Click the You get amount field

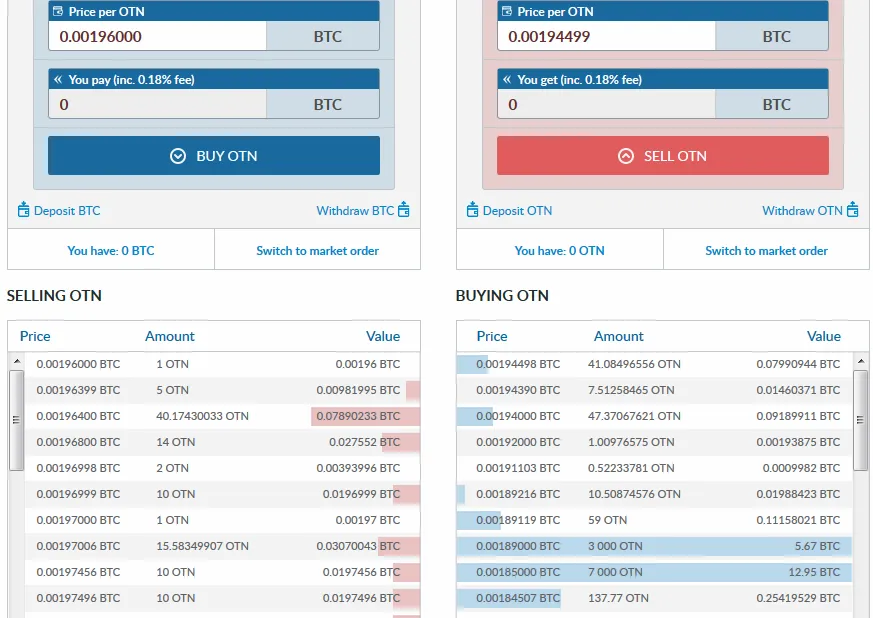[x=606, y=104]
